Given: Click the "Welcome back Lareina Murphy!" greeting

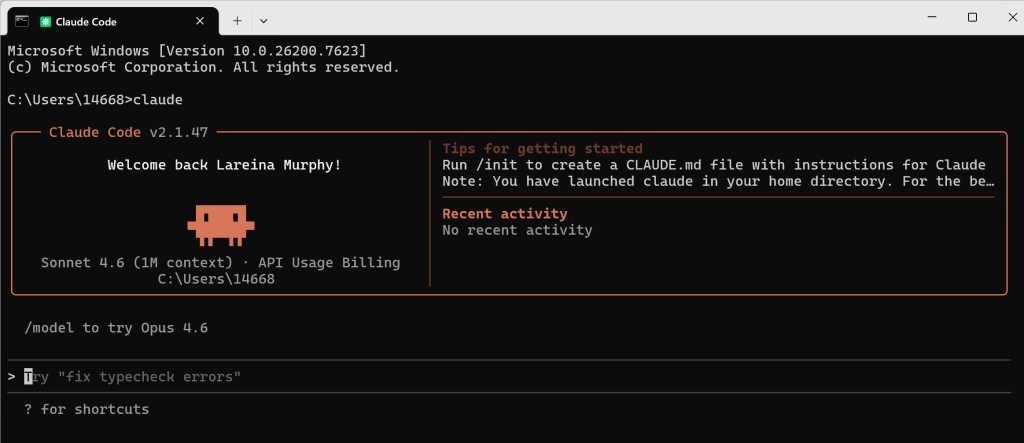Looking at the screenshot, I should click(x=223, y=164).
